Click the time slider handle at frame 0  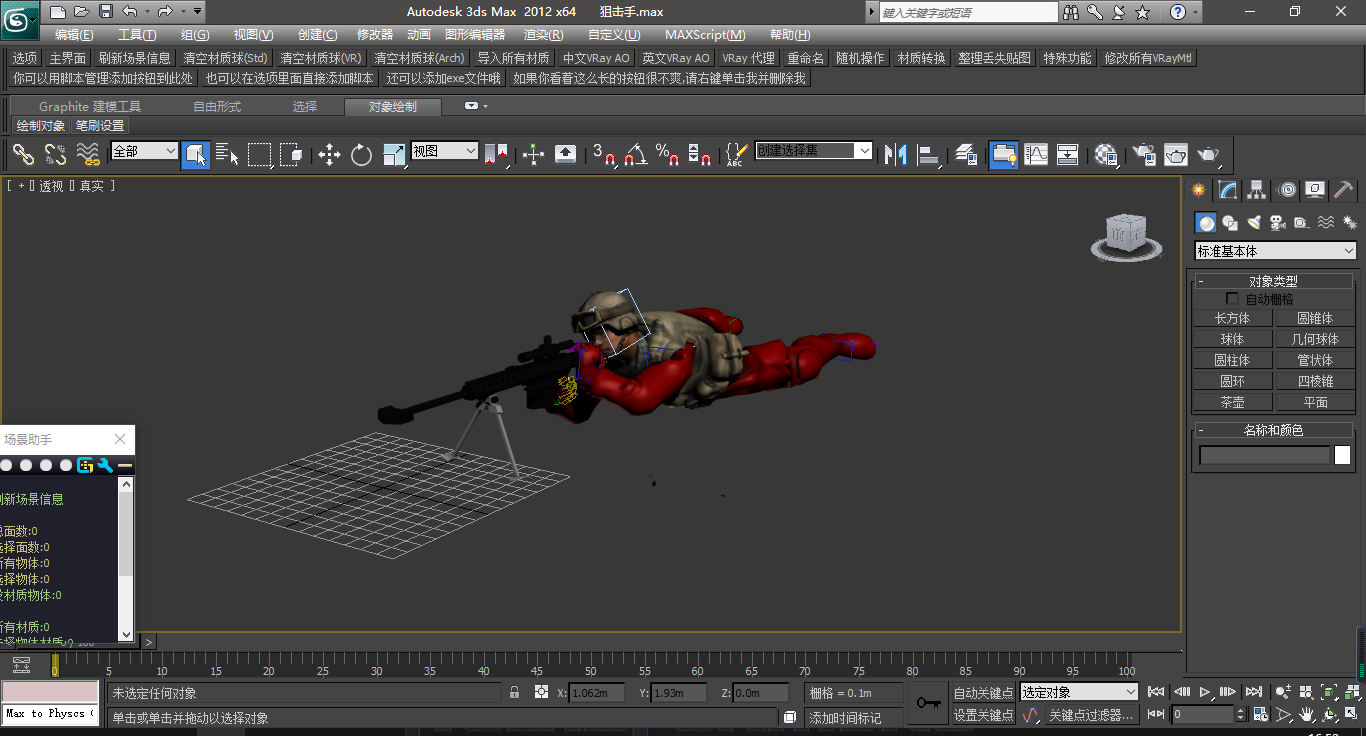[55, 665]
